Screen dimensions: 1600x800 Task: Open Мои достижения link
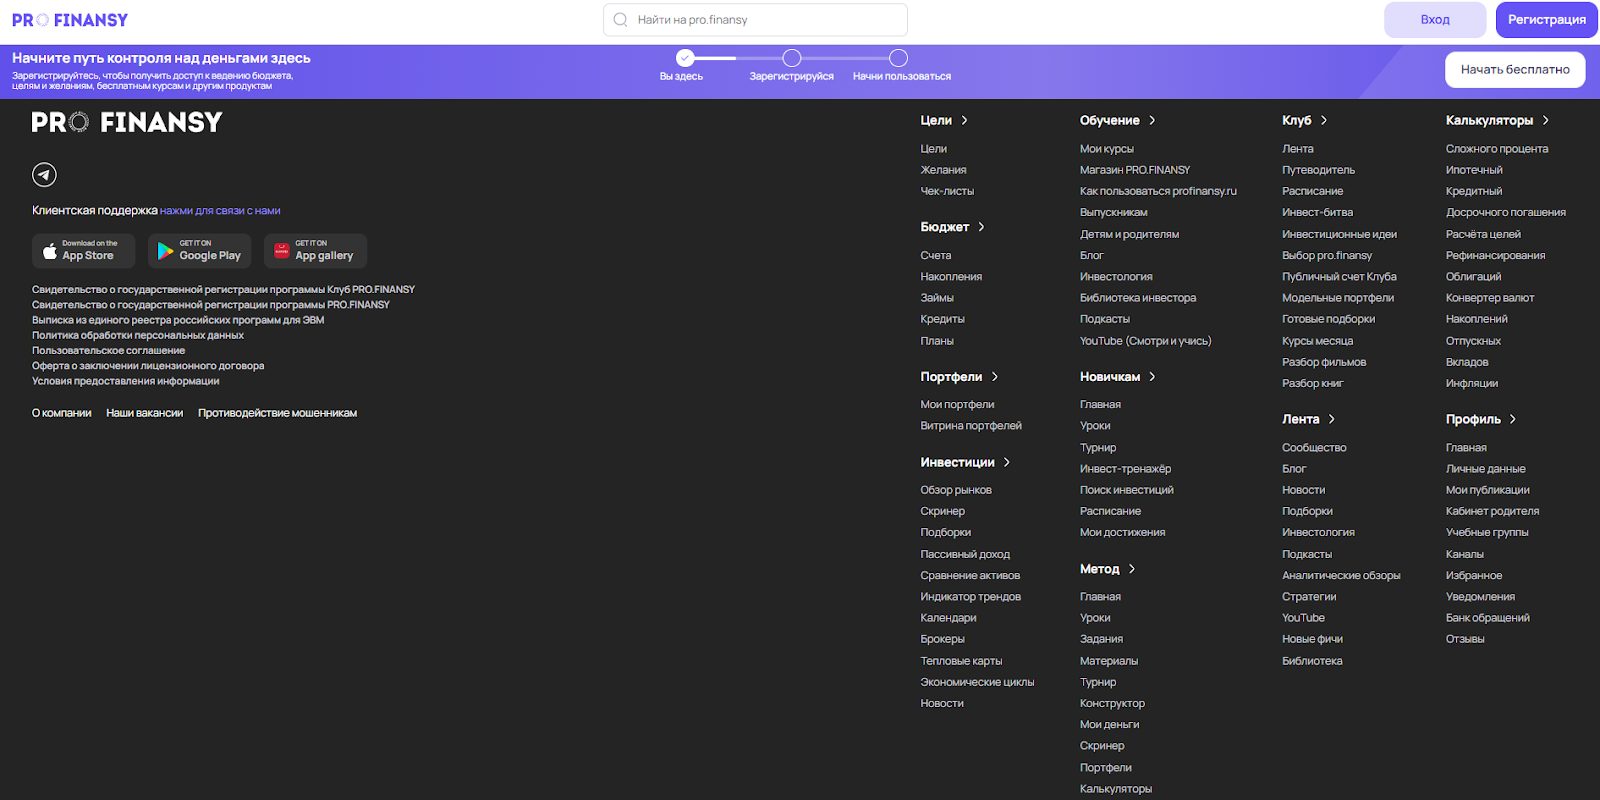pos(1122,533)
